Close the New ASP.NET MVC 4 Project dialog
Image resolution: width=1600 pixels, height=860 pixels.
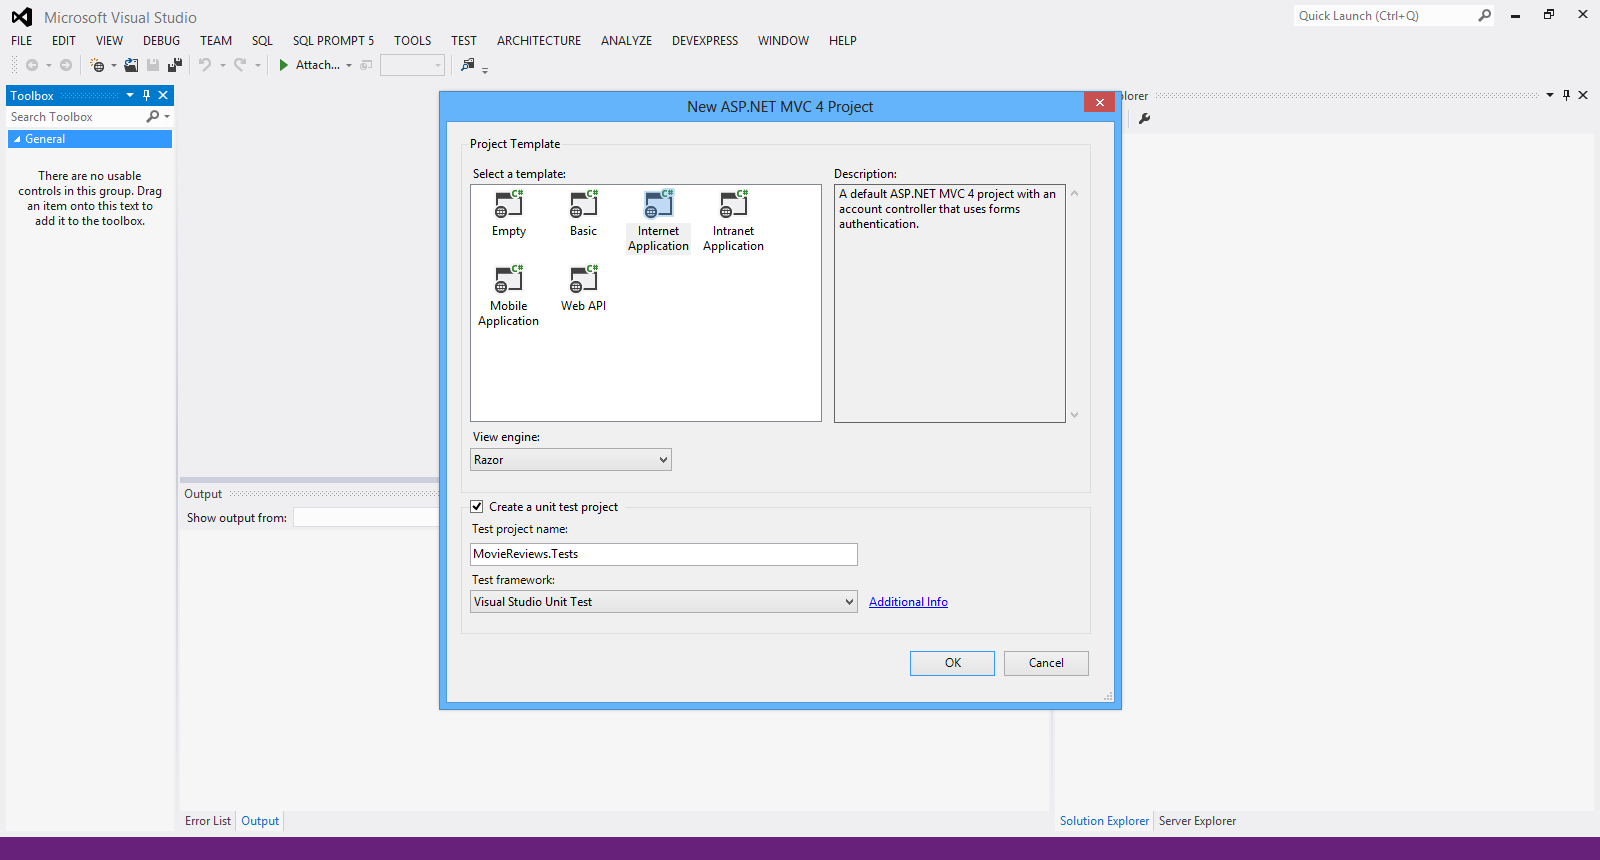click(1099, 102)
